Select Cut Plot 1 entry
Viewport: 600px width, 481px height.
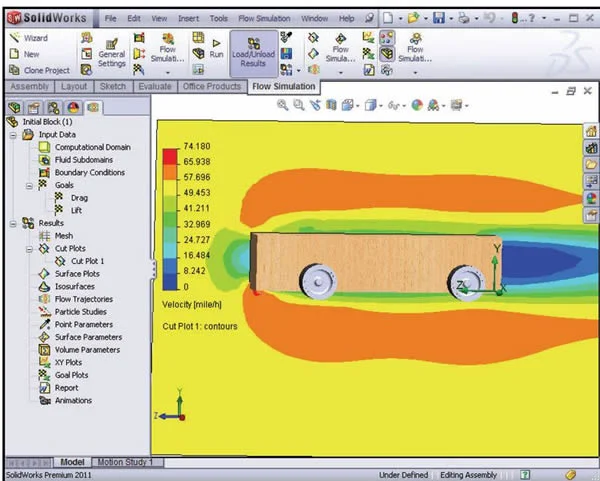coord(88,261)
